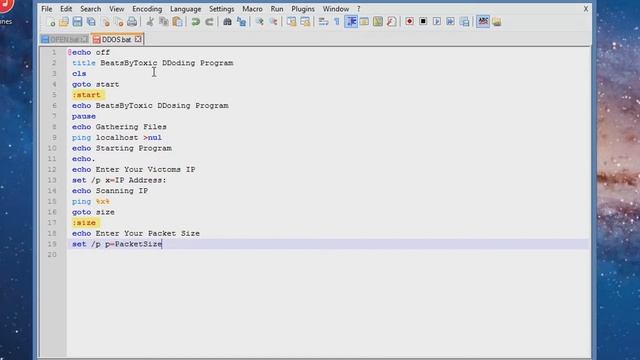Image resolution: width=640 pixels, height=360 pixels.
Task: Click the Print icon in toolbar
Action: [x=132, y=22]
